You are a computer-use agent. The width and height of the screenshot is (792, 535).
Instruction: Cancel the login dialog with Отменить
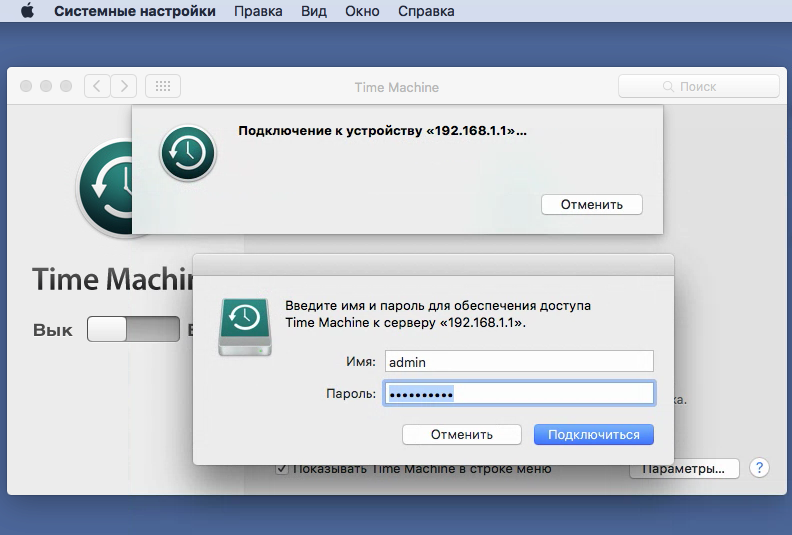click(x=461, y=435)
